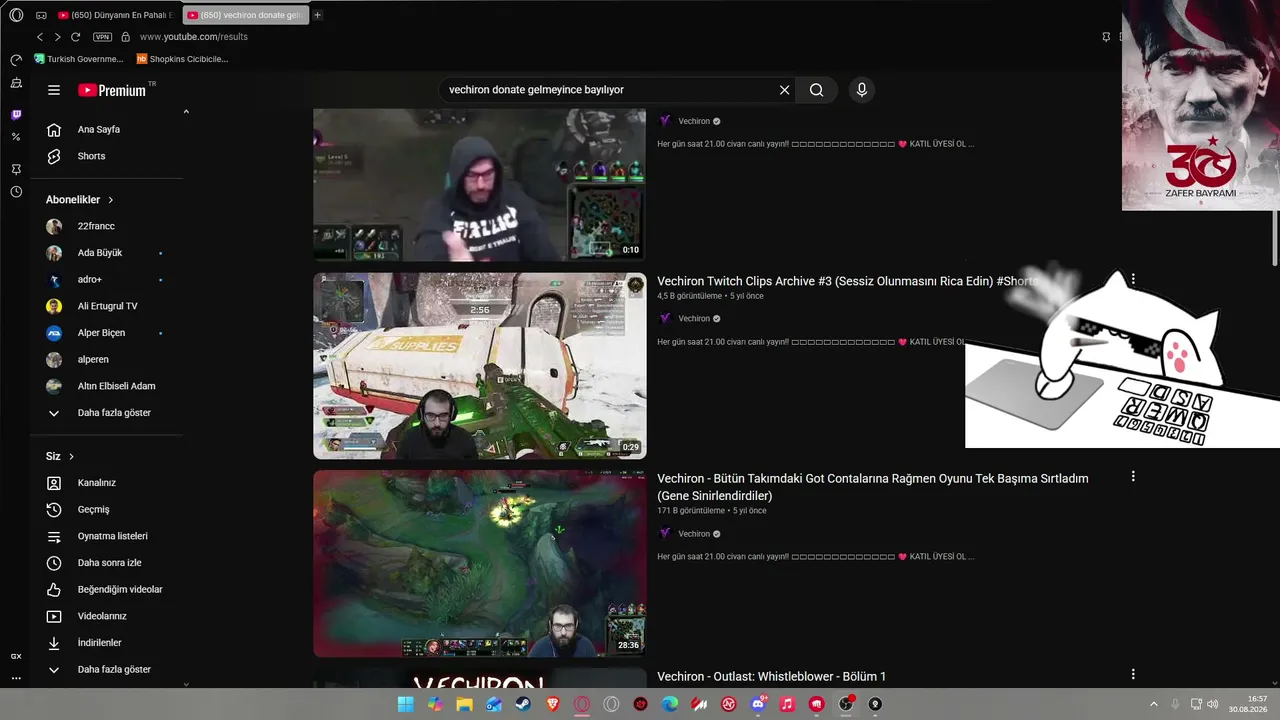Open the Bütün Takımdaki Got Contalarına title

[873, 487]
